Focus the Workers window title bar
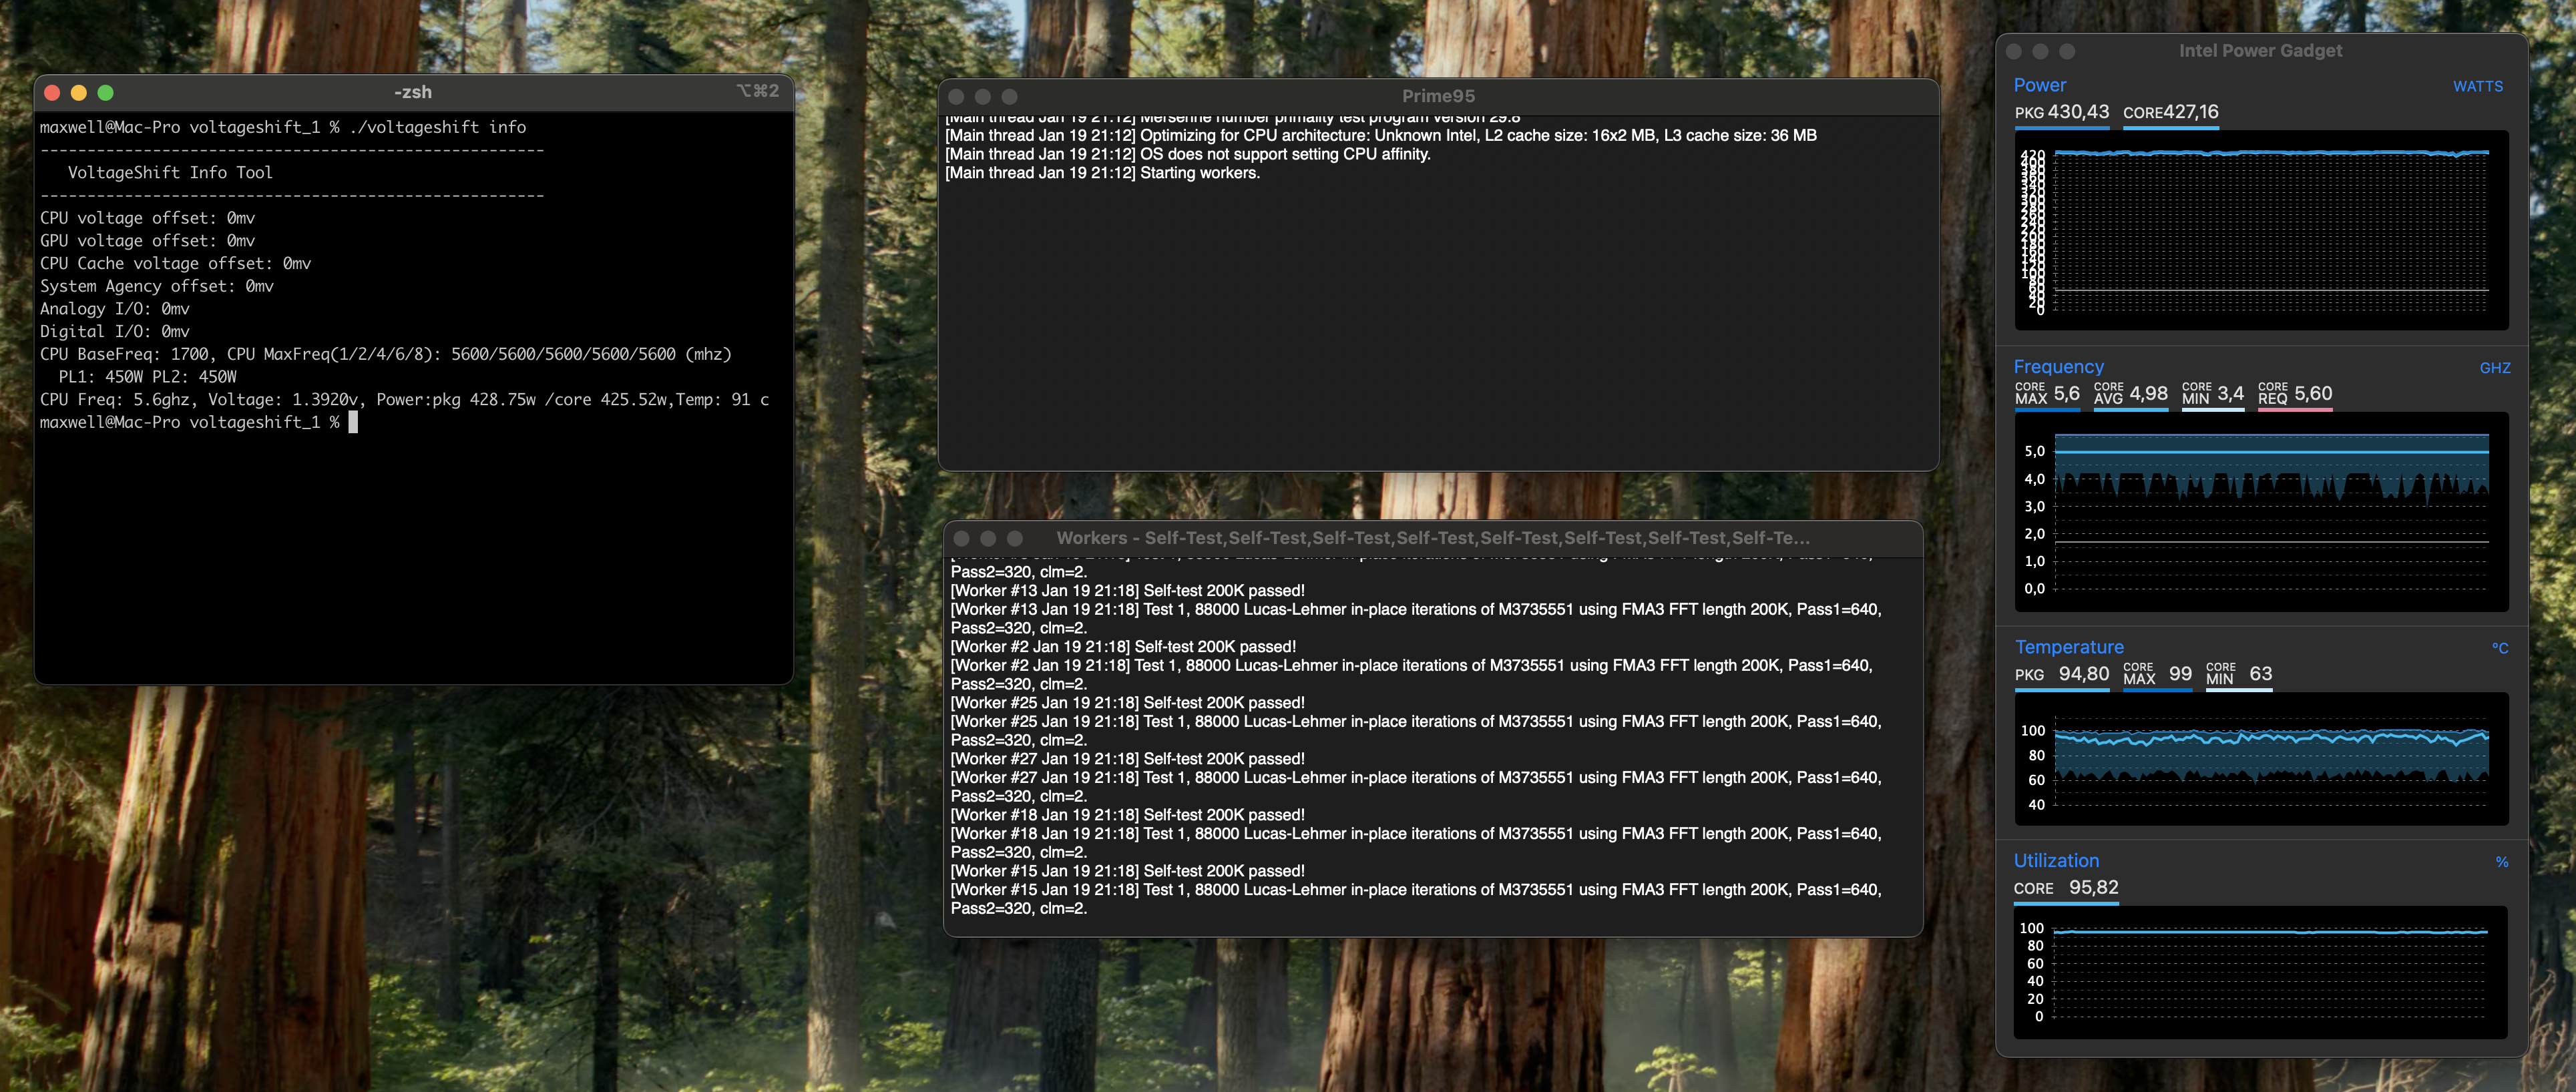Image resolution: width=2576 pixels, height=1092 pixels. pyautogui.click(x=1432, y=538)
